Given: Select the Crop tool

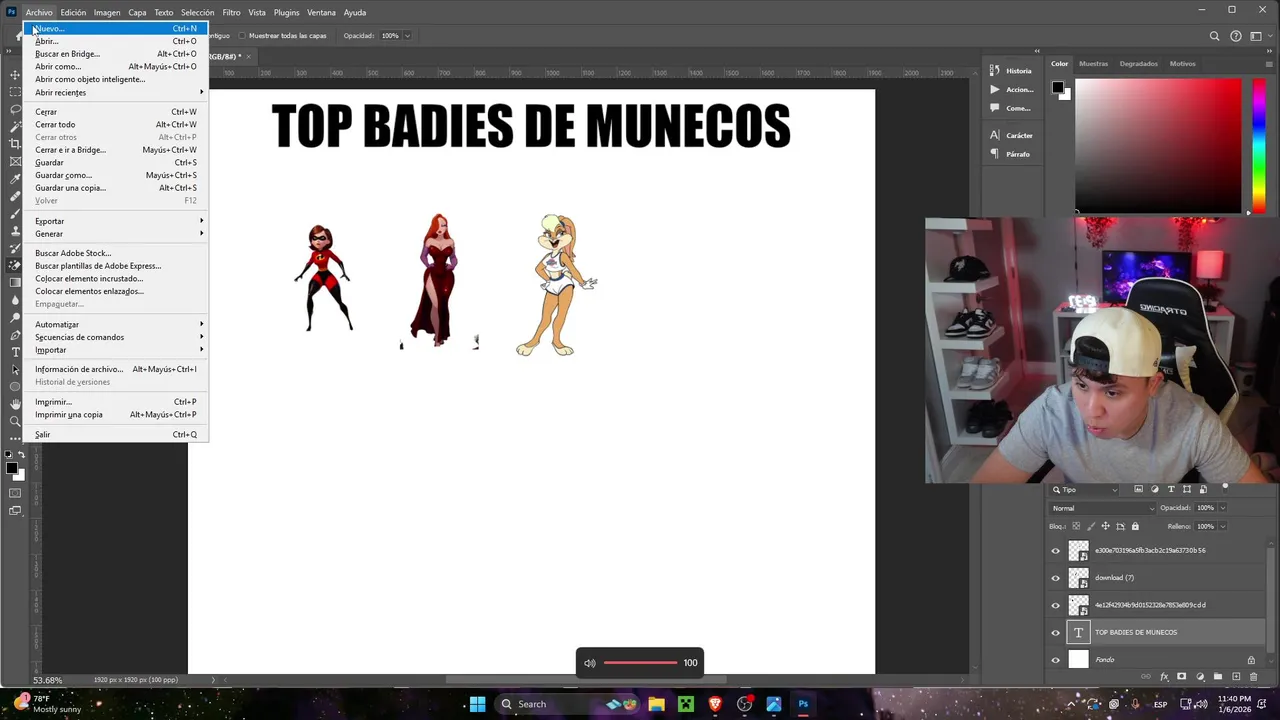Looking at the screenshot, I should click(x=15, y=143).
